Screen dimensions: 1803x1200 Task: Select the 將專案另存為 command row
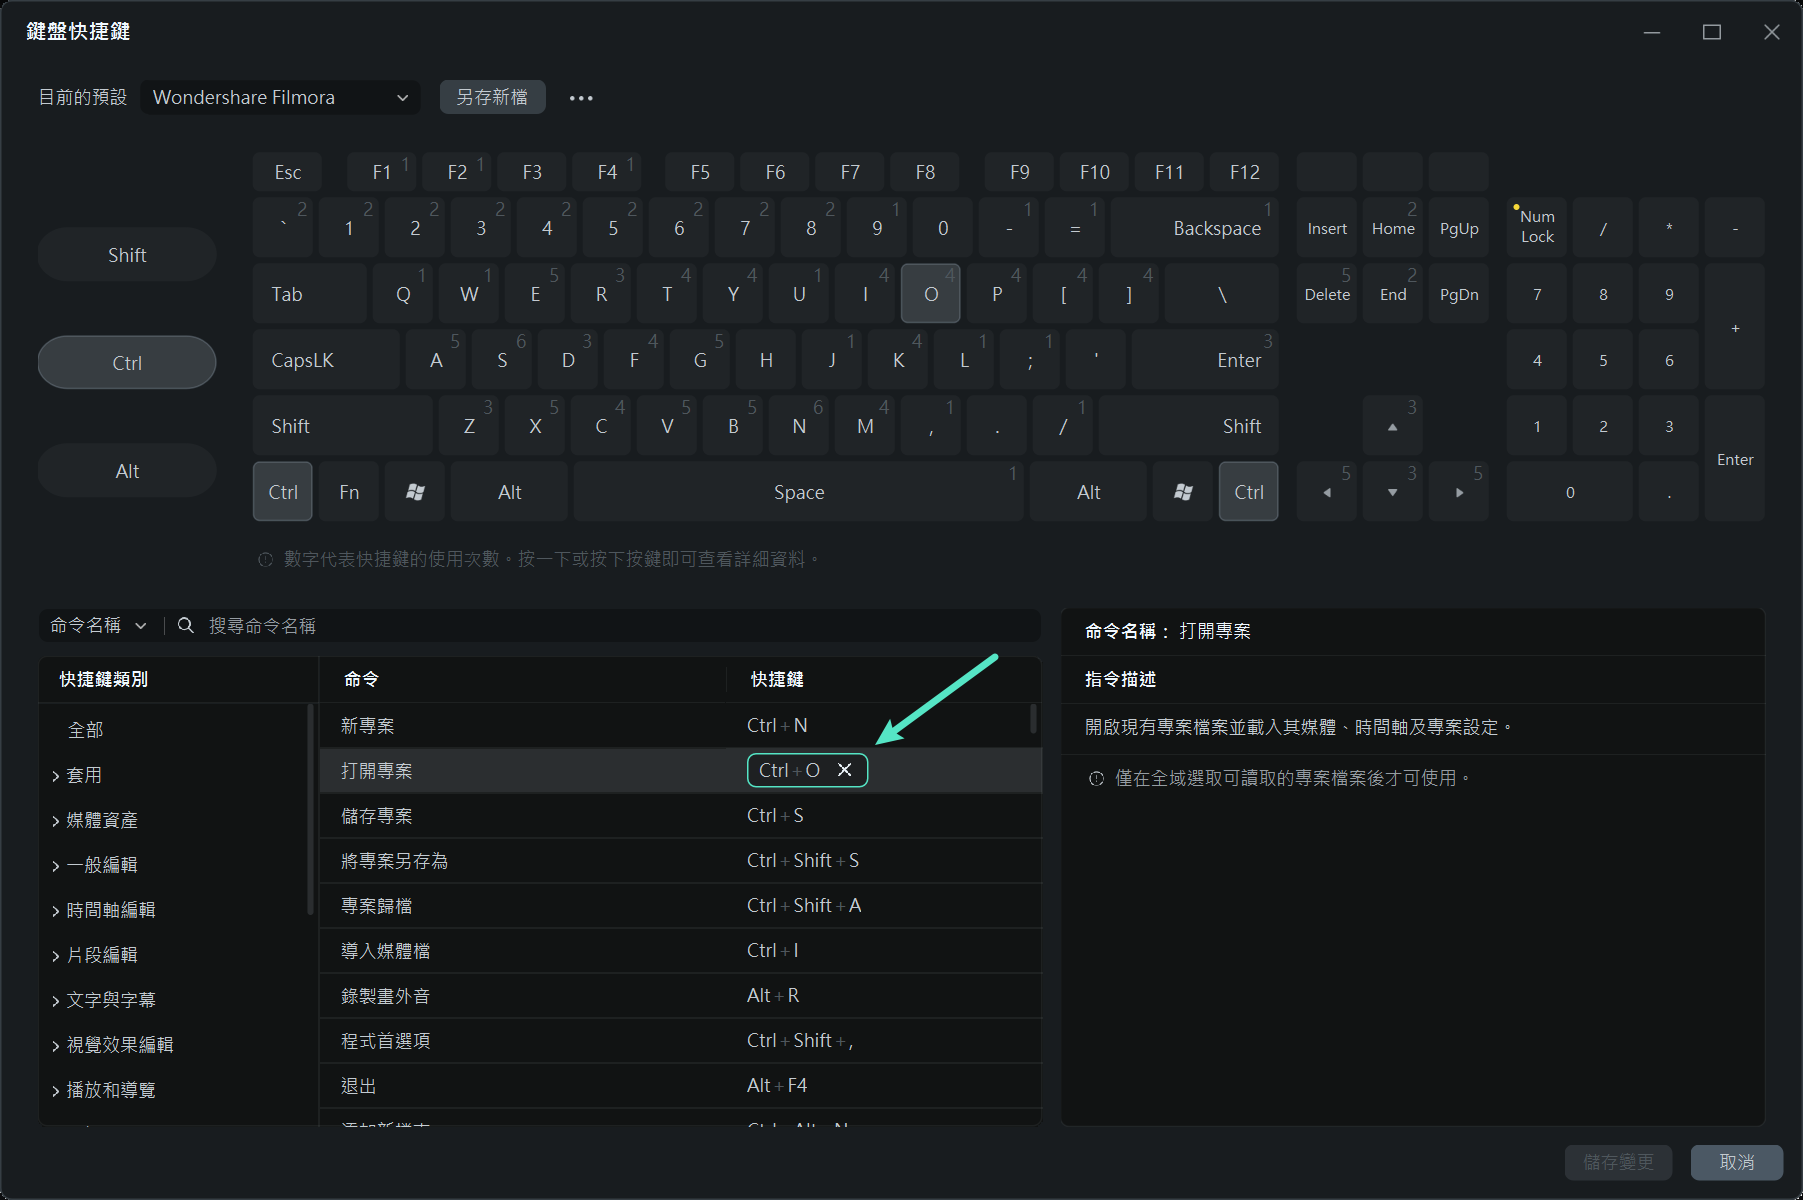coord(680,861)
